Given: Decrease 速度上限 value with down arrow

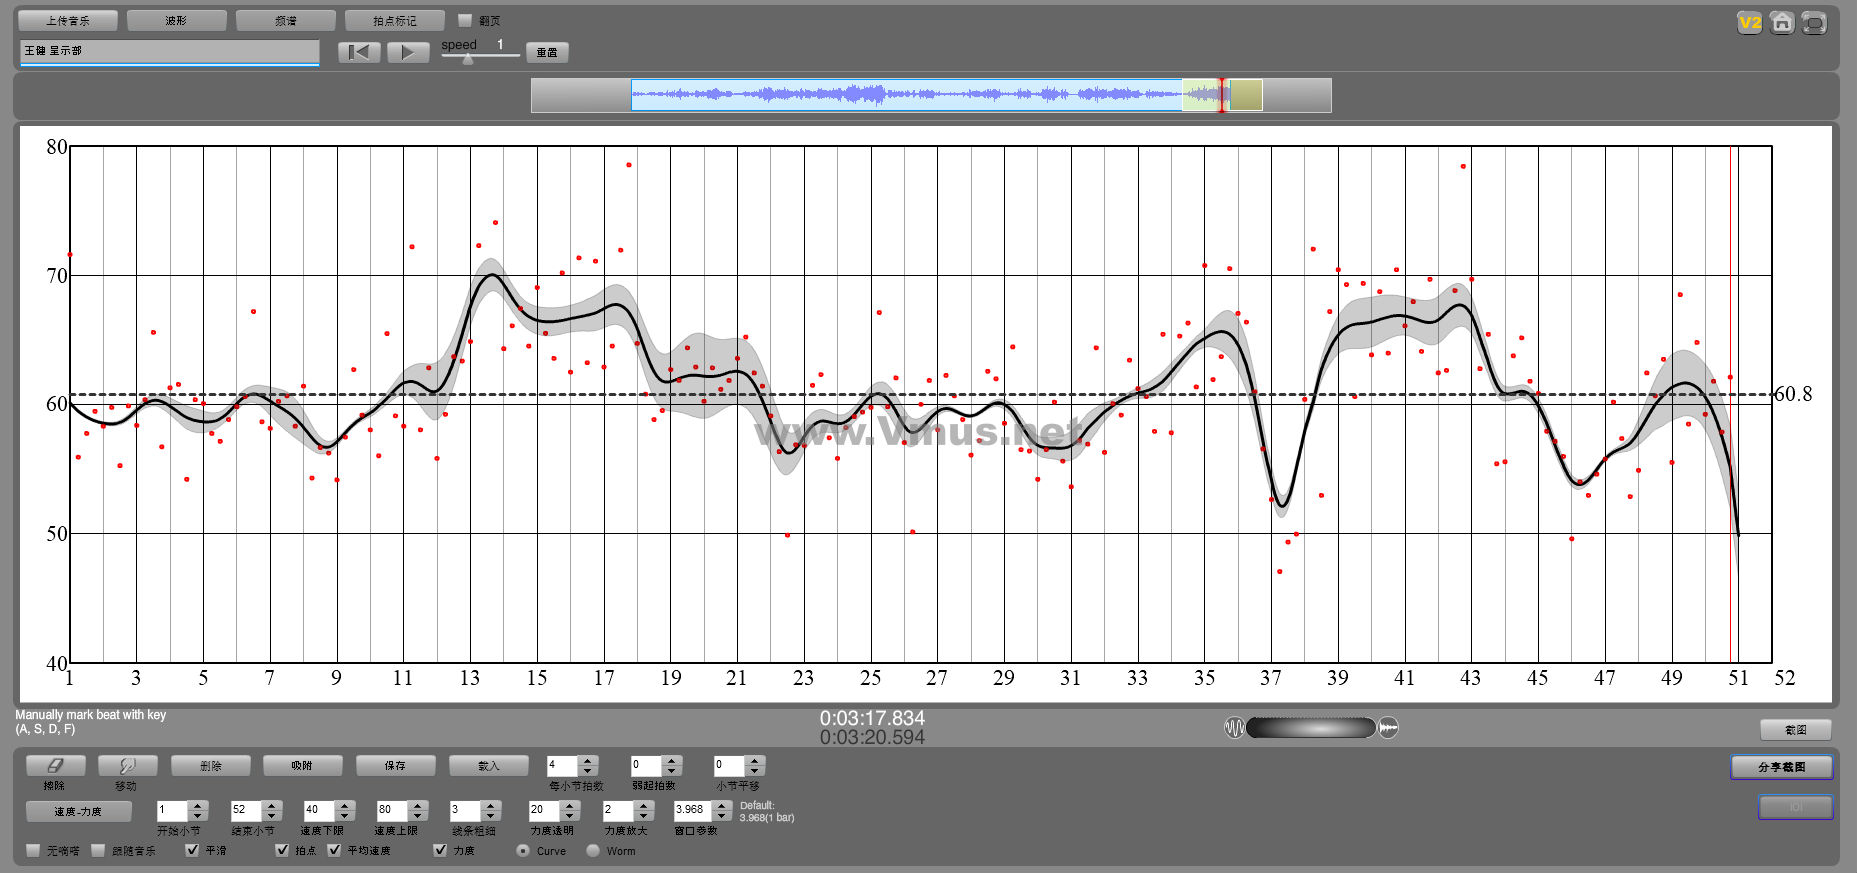Looking at the screenshot, I should 418,815.
